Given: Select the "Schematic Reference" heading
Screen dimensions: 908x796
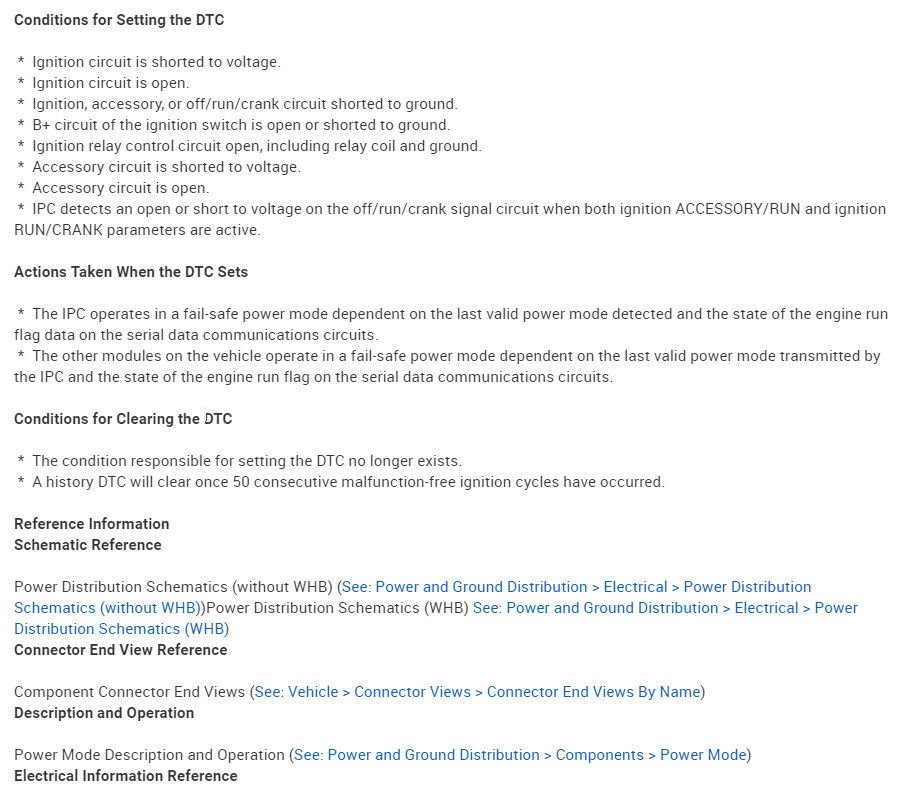Looking at the screenshot, I should [88, 545].
